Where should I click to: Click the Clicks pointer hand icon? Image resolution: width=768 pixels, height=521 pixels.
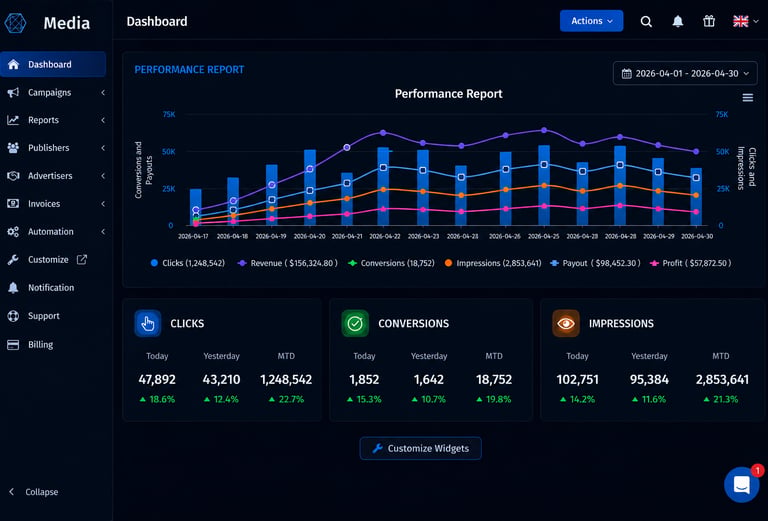pyautogui.click(x=147, y=323)
